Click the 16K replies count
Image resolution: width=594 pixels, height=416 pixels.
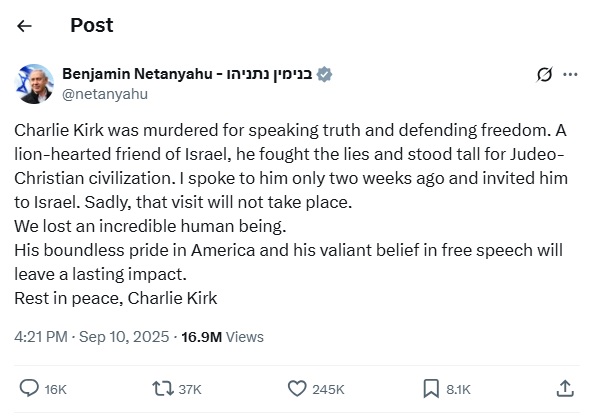click(55, 389)
